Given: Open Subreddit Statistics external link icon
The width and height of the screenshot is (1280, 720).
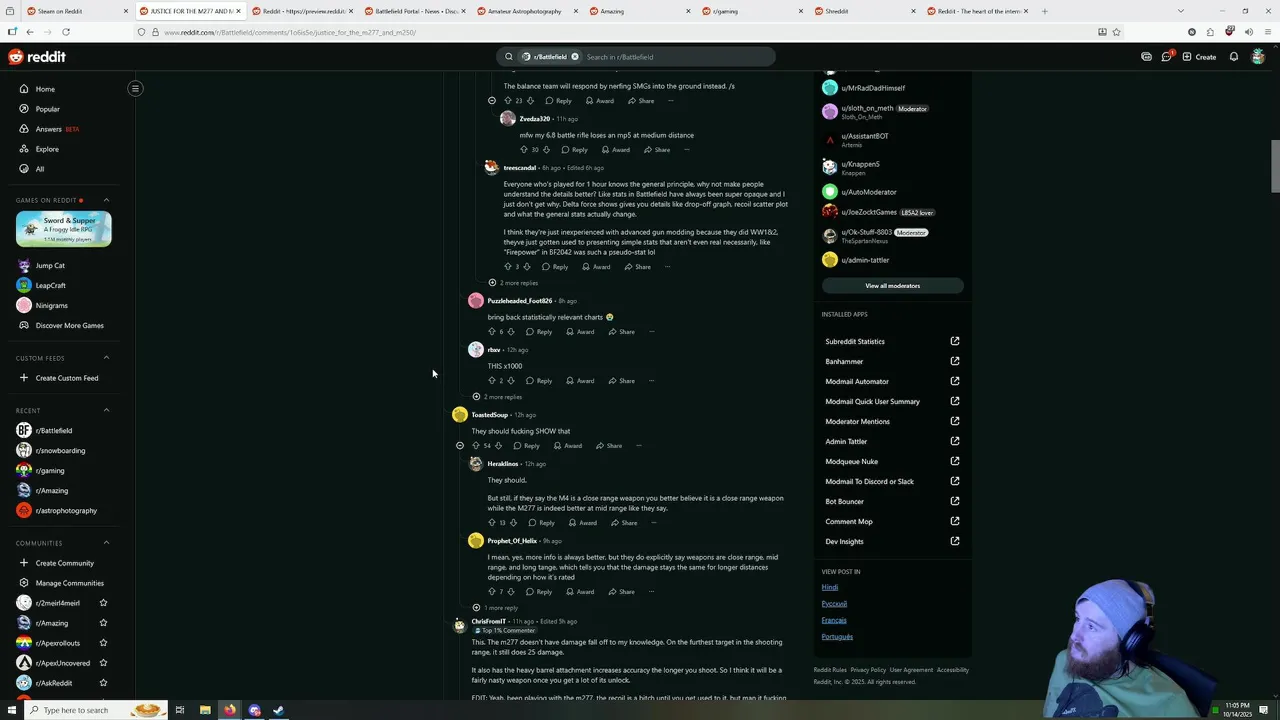Looking at the screenshot, I should click(955, 341).
